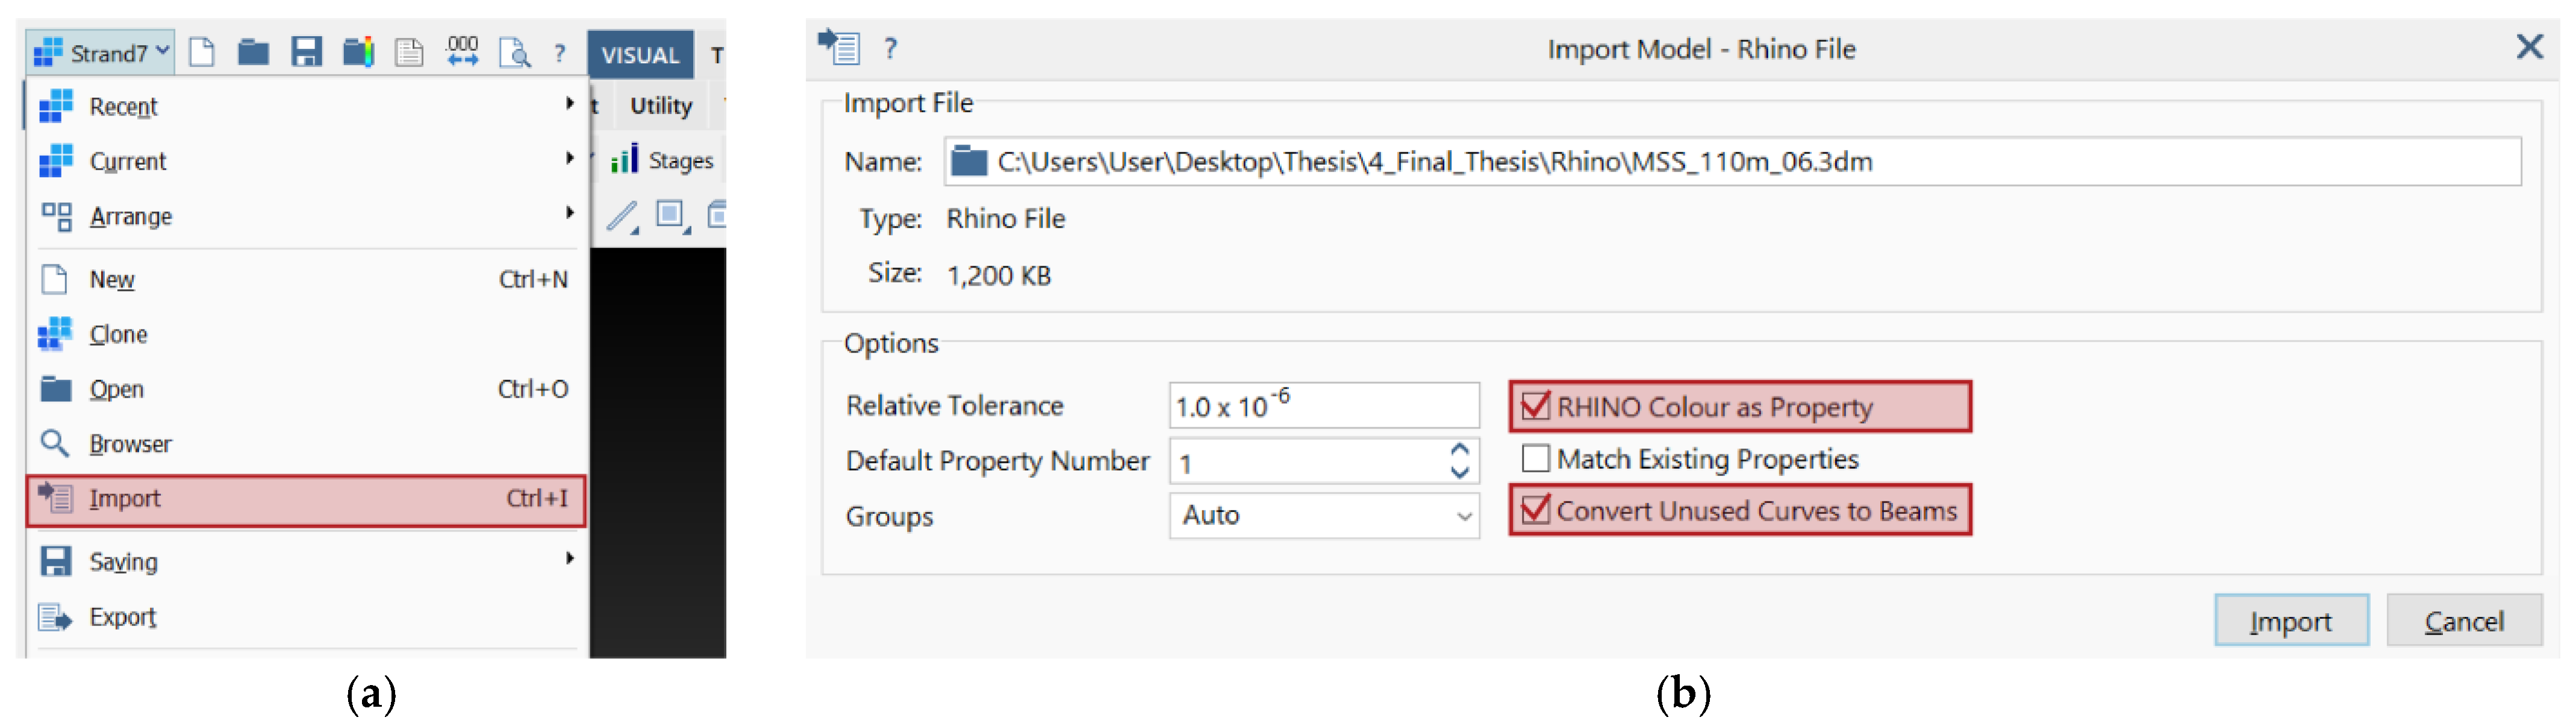Increase Default Property Number with up stepper
The height and width of the screenshot is (723, 2576).
(1459, 450)
